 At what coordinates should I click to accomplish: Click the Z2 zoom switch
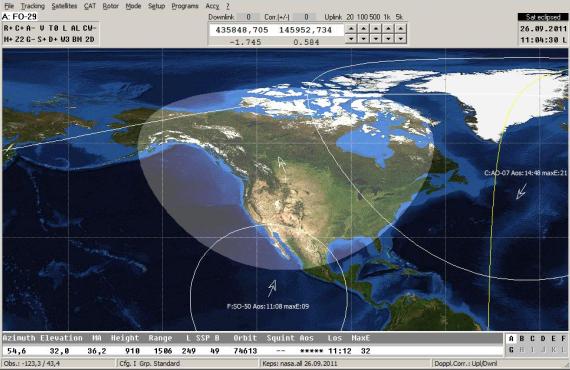(19, 39)
